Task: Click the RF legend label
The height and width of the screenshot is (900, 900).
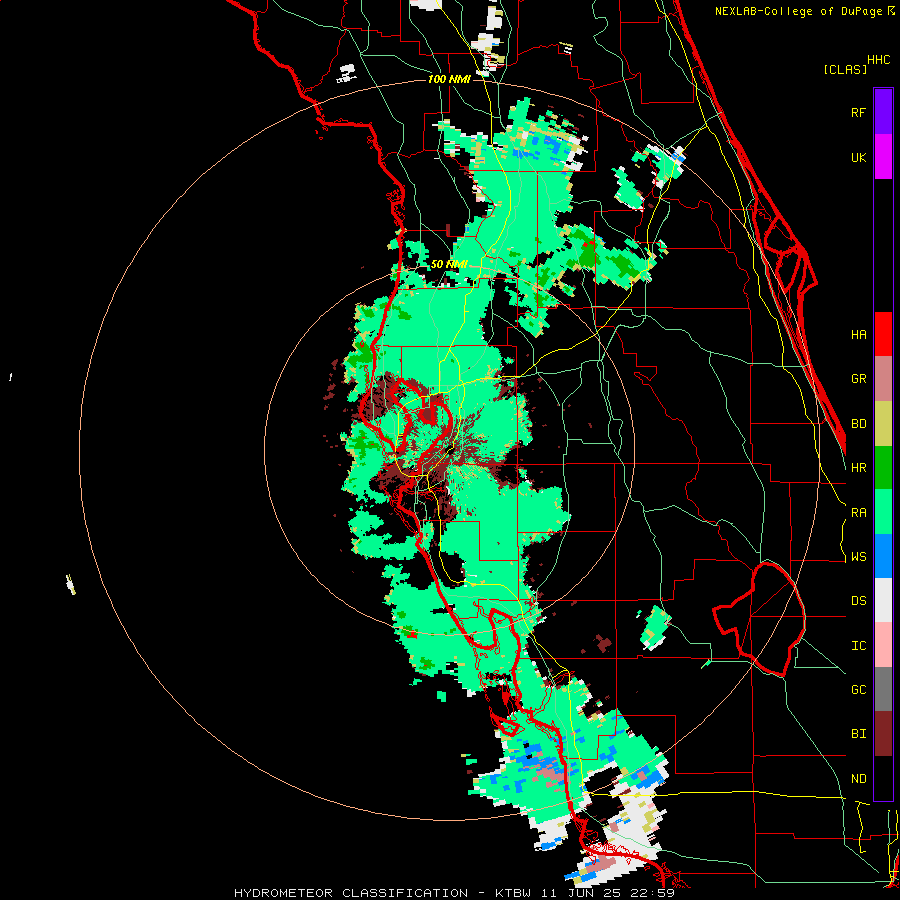Action: (859, 112)
